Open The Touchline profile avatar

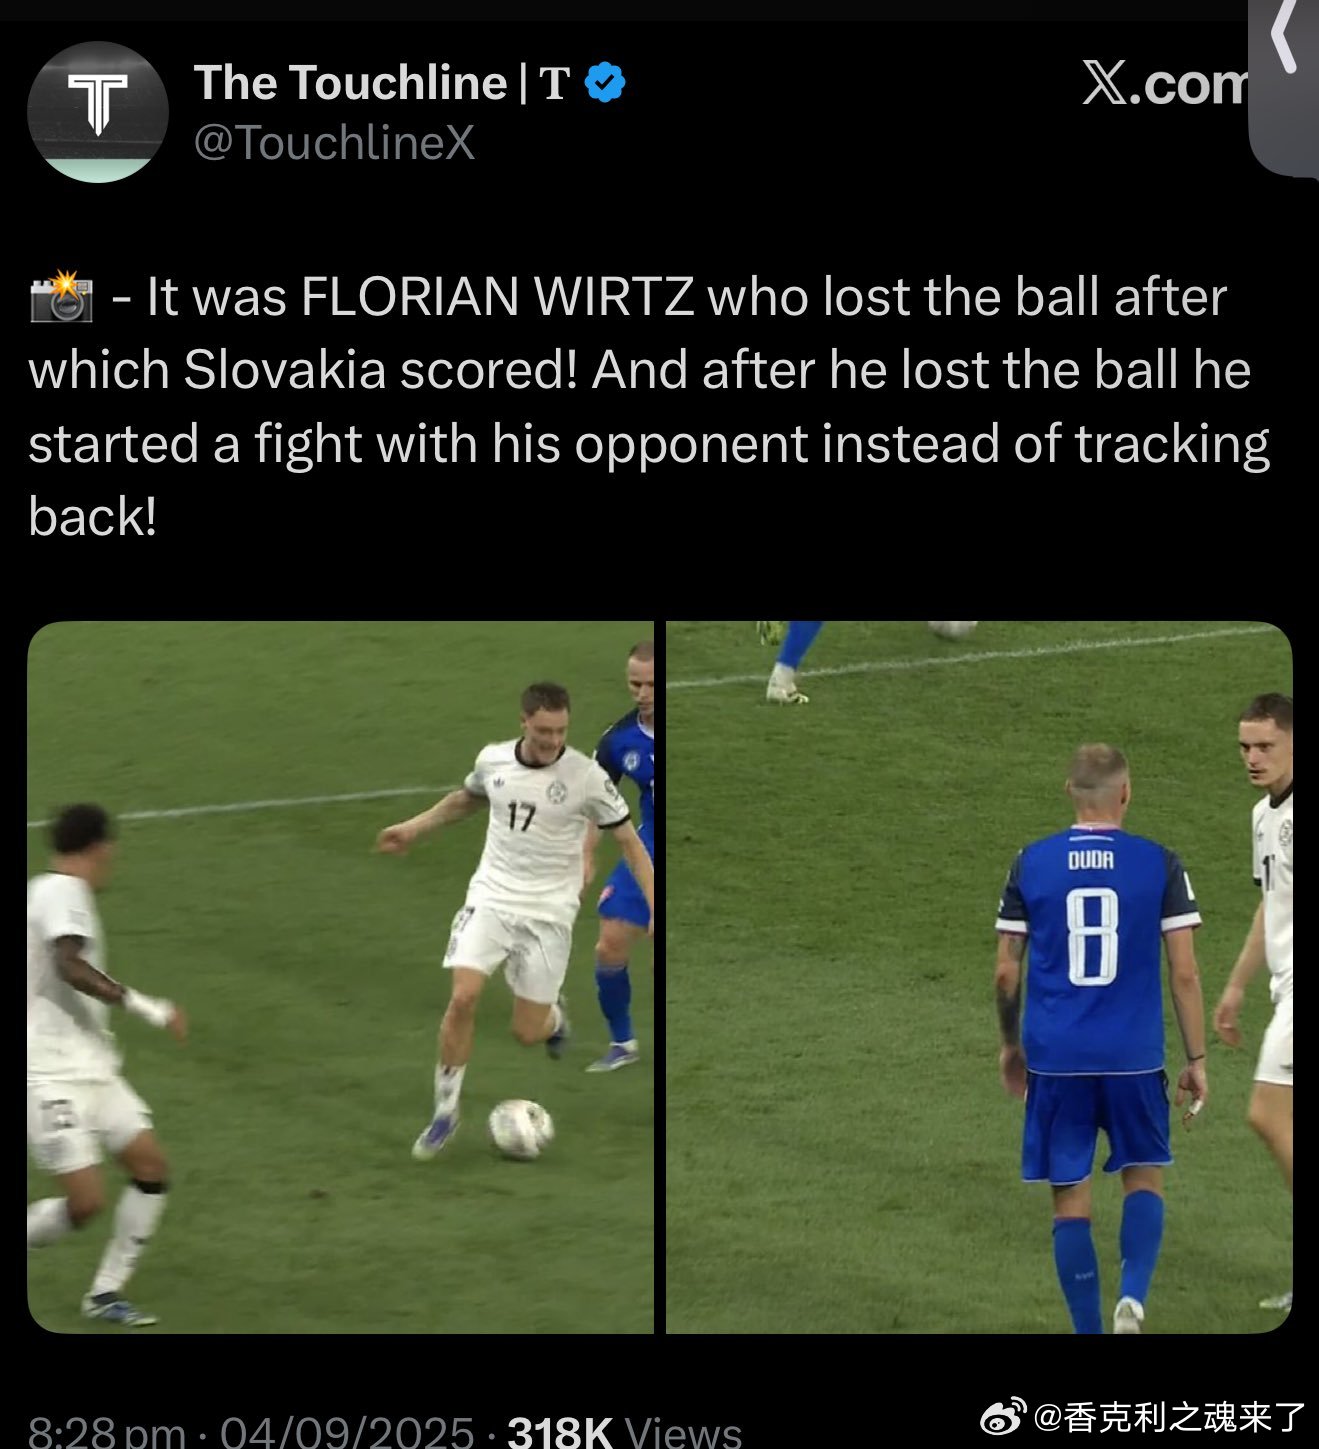pyautogui.click(x=98, y=112)
